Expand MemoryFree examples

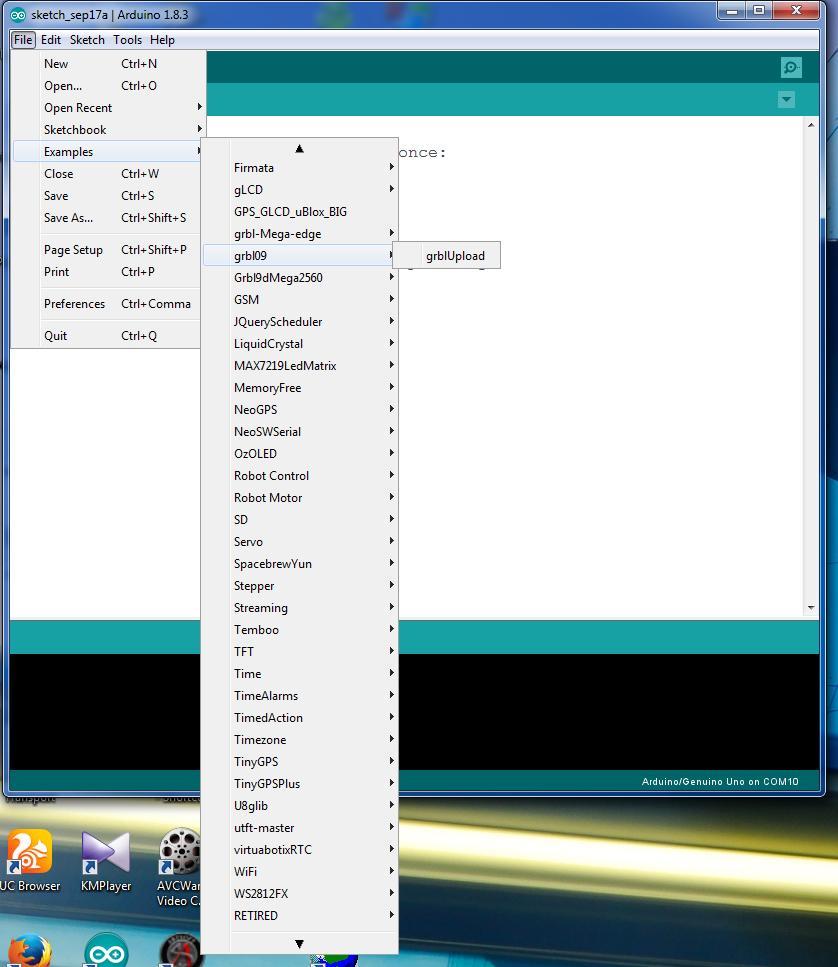coord(300,389)
